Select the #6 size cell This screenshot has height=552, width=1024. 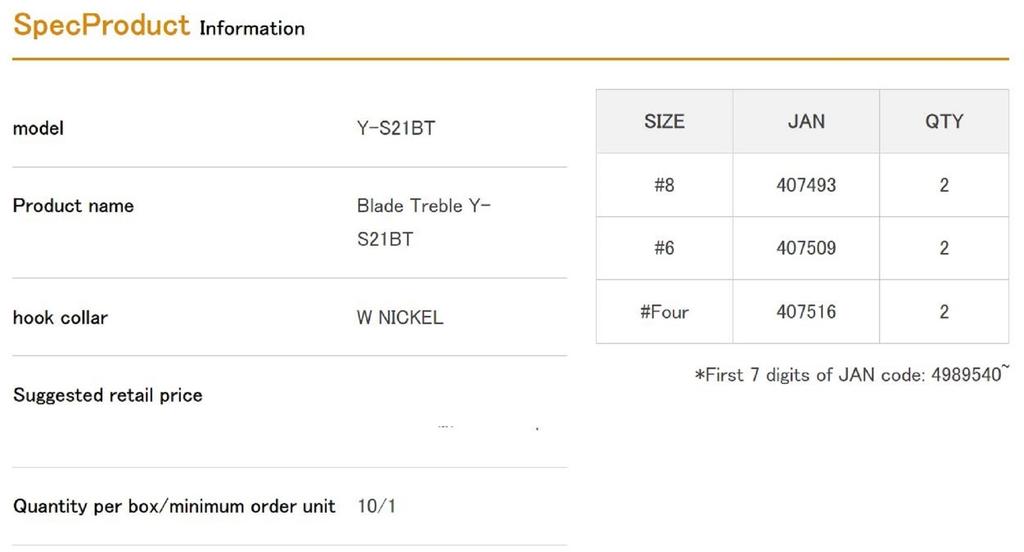click(664, 248)
